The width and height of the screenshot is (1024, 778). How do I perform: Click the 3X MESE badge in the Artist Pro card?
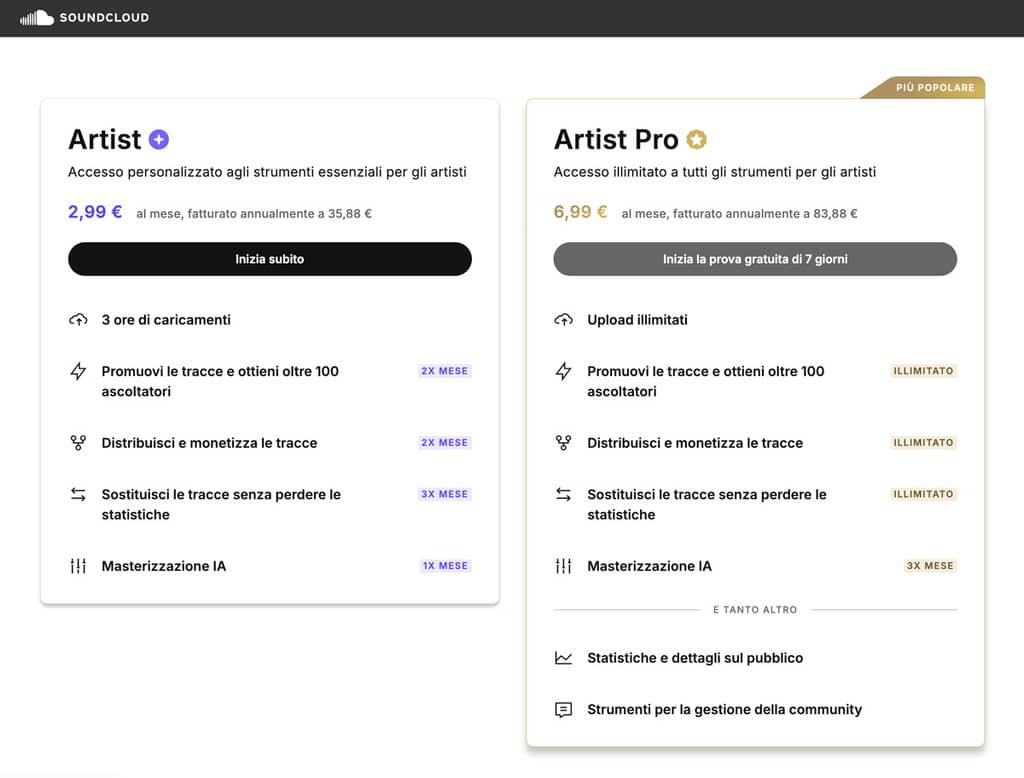coord(930,566)
